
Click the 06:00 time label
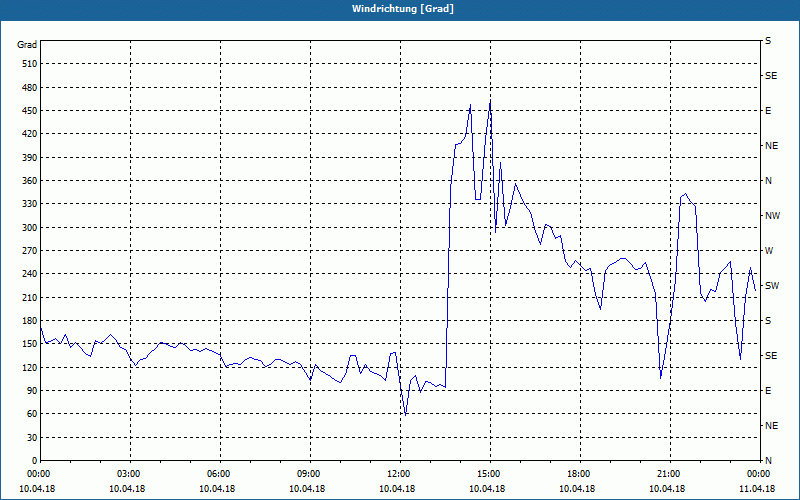(x=217, y=474)
